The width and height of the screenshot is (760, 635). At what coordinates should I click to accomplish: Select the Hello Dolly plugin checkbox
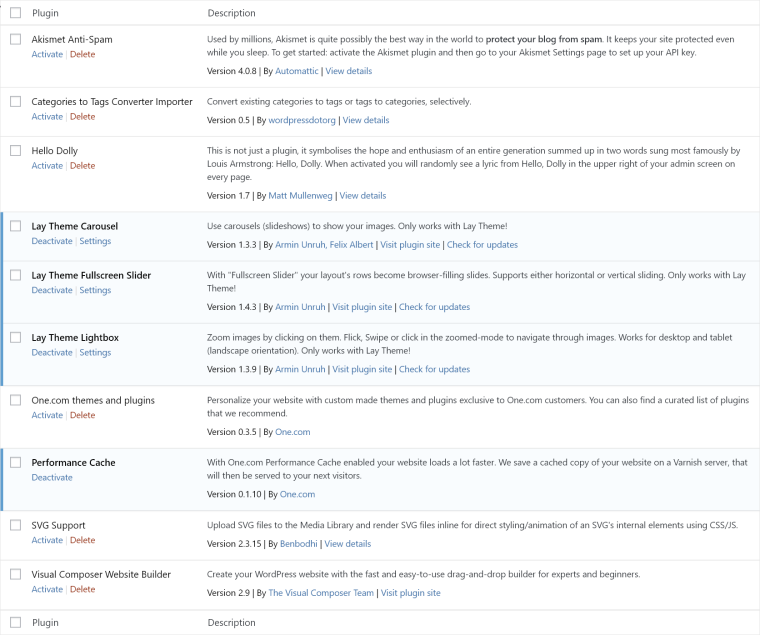tap(15, 150)
